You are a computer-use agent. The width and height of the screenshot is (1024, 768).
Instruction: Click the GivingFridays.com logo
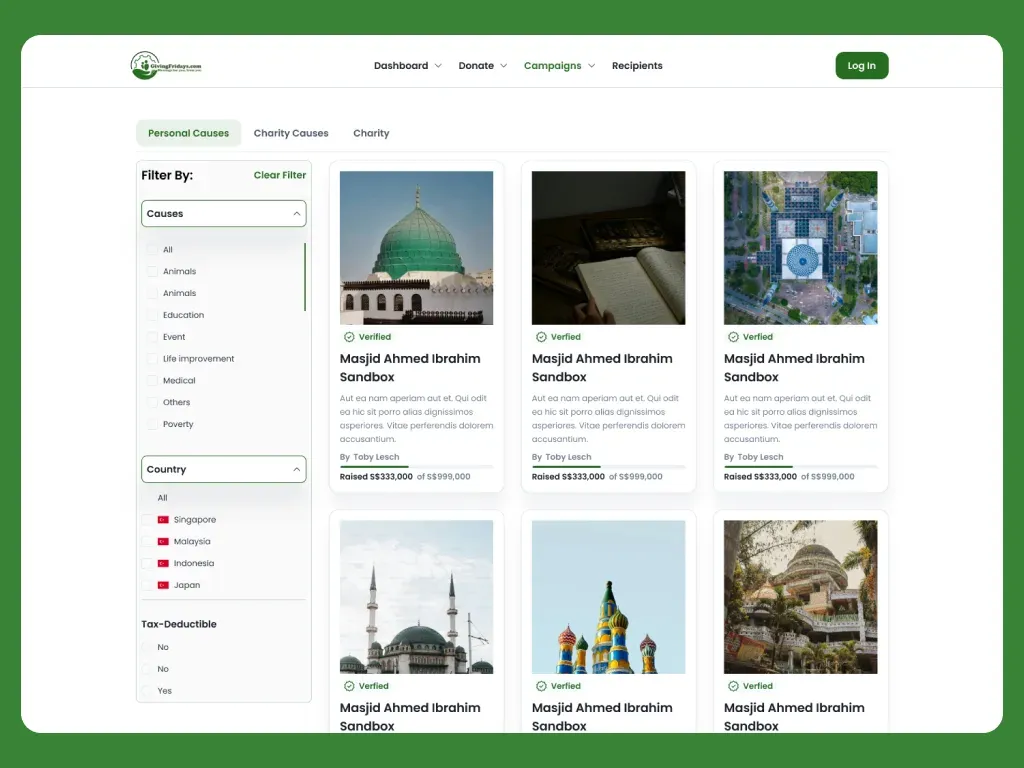pos(166,65)
